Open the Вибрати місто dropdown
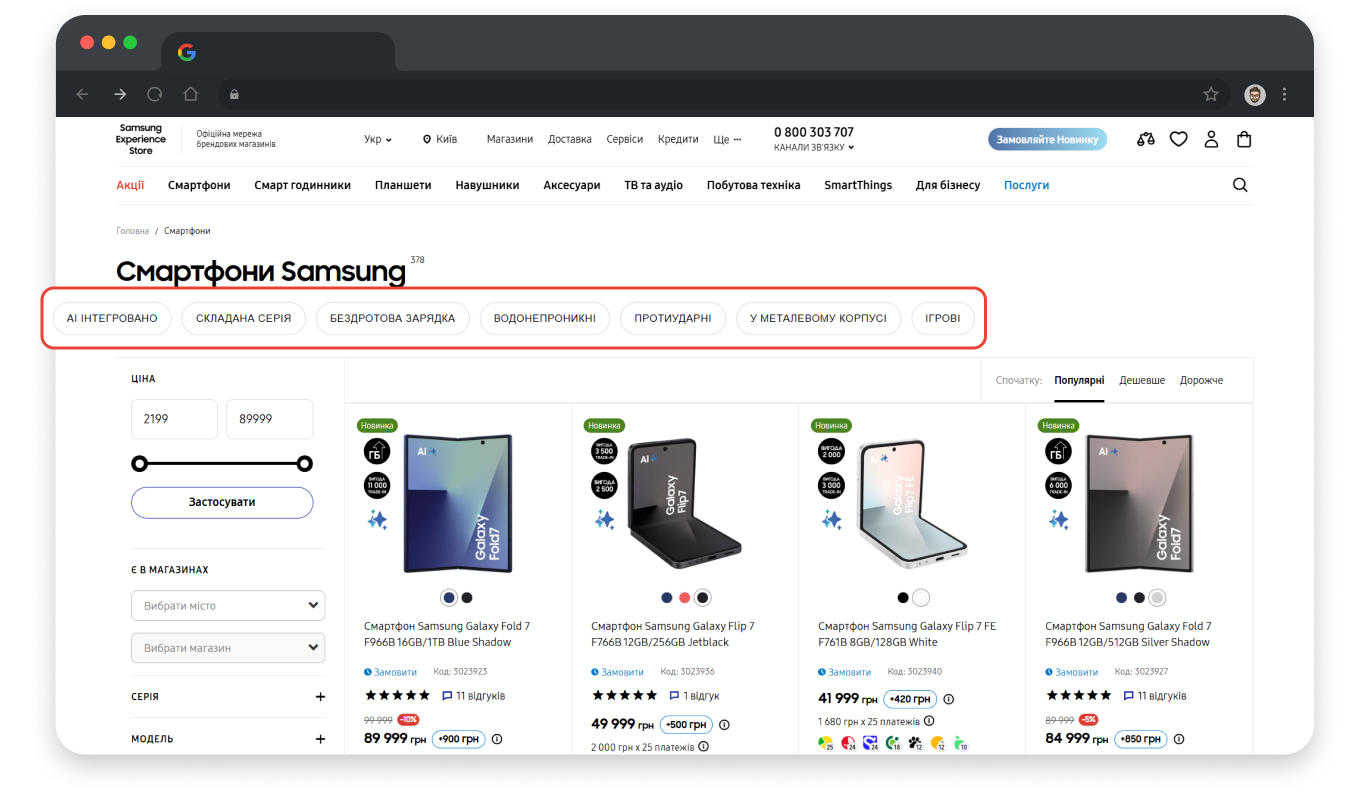The width and height of the screenshot is (1368, 798). (x=228, y=605)
